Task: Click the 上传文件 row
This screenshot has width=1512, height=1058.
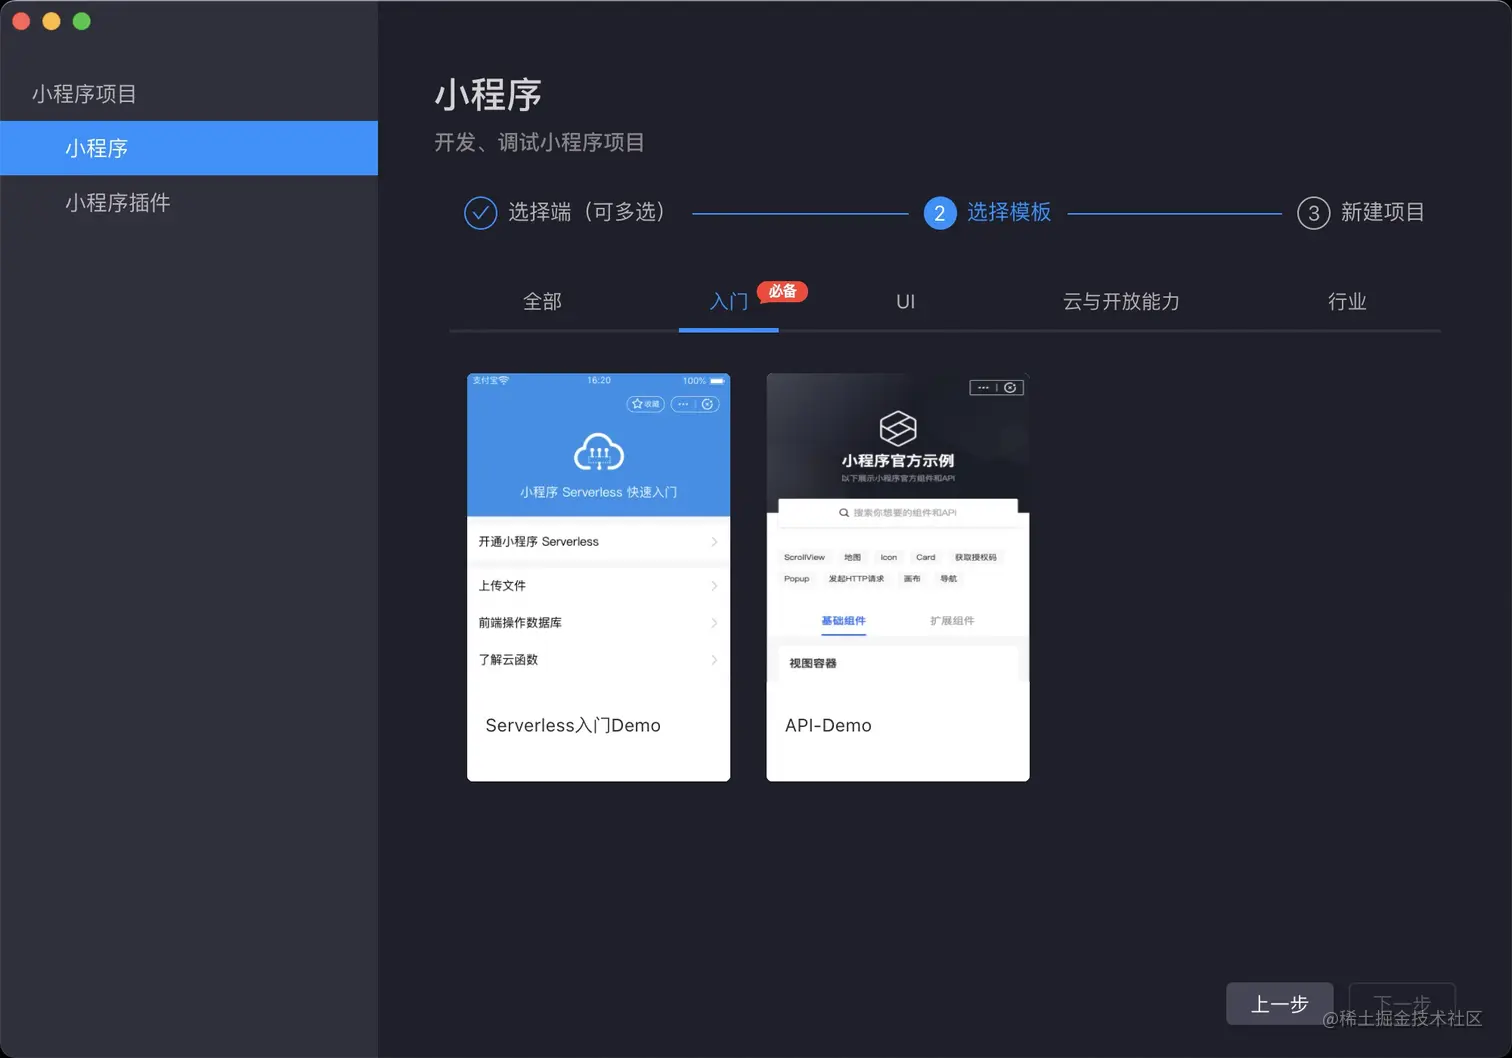Action: click(598, 585)
